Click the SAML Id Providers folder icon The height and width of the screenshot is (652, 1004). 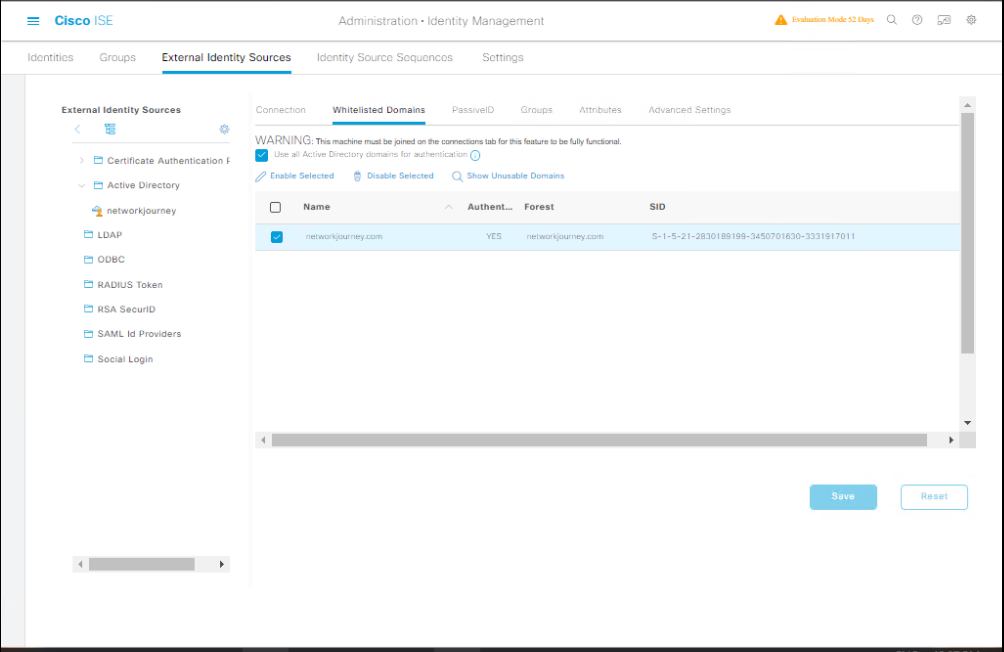click(88, 334)
